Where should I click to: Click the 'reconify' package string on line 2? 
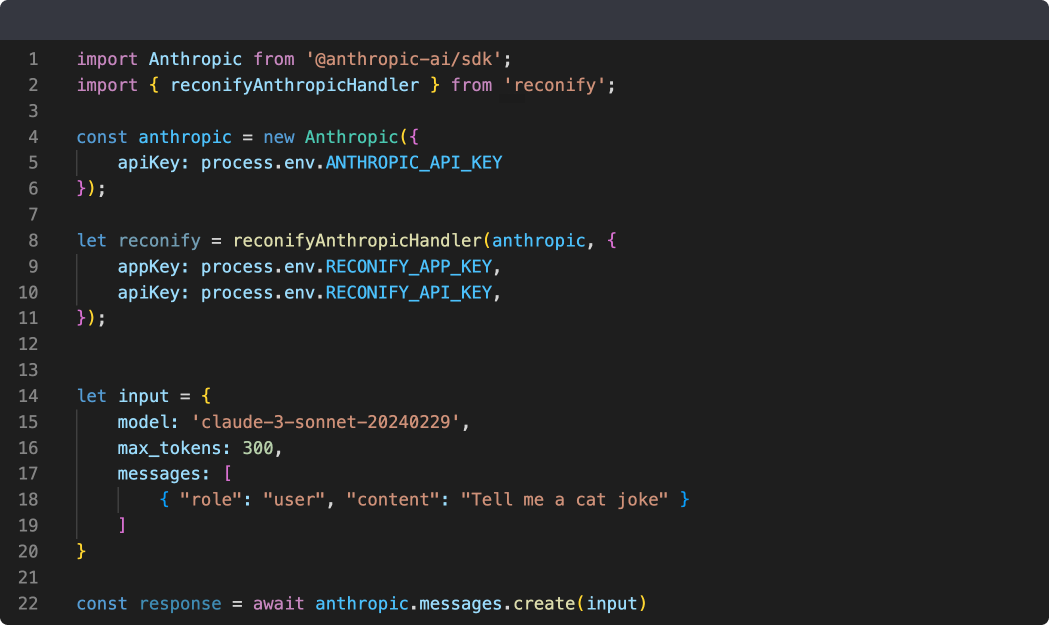tap(557, 85)
